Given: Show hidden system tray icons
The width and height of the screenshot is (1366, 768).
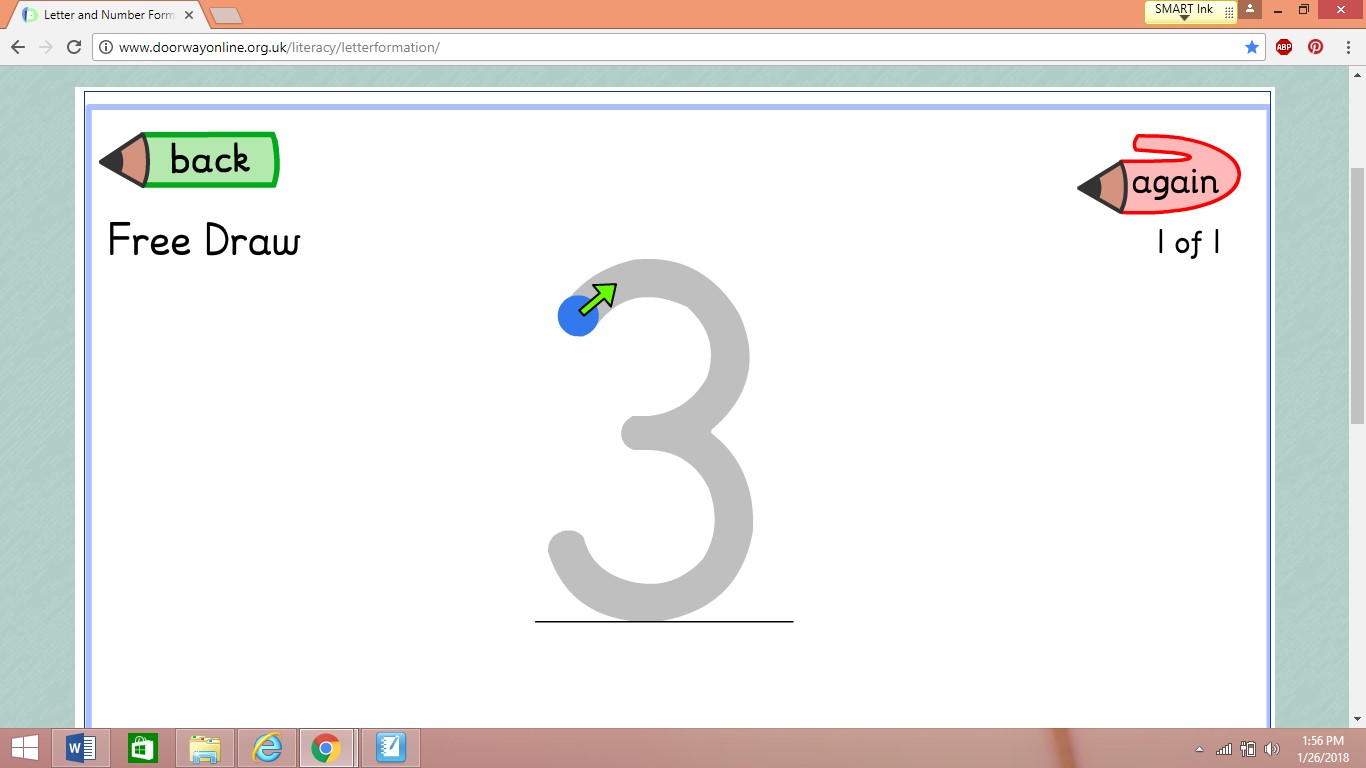Looking at the screenshot, I should (1199, 749).
